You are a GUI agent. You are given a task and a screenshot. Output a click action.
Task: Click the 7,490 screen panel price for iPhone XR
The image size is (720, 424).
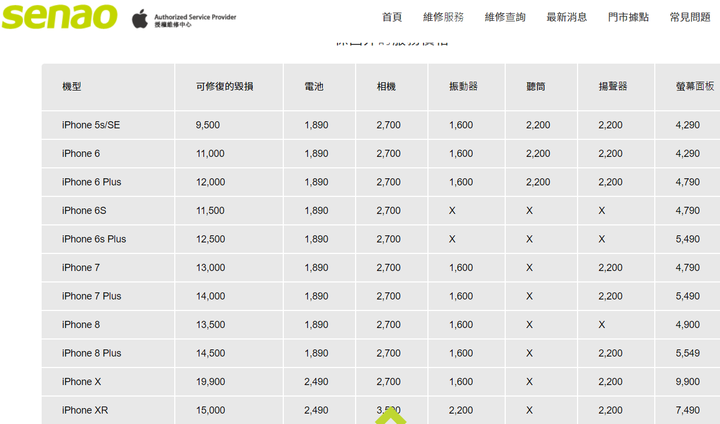point(687,410)
